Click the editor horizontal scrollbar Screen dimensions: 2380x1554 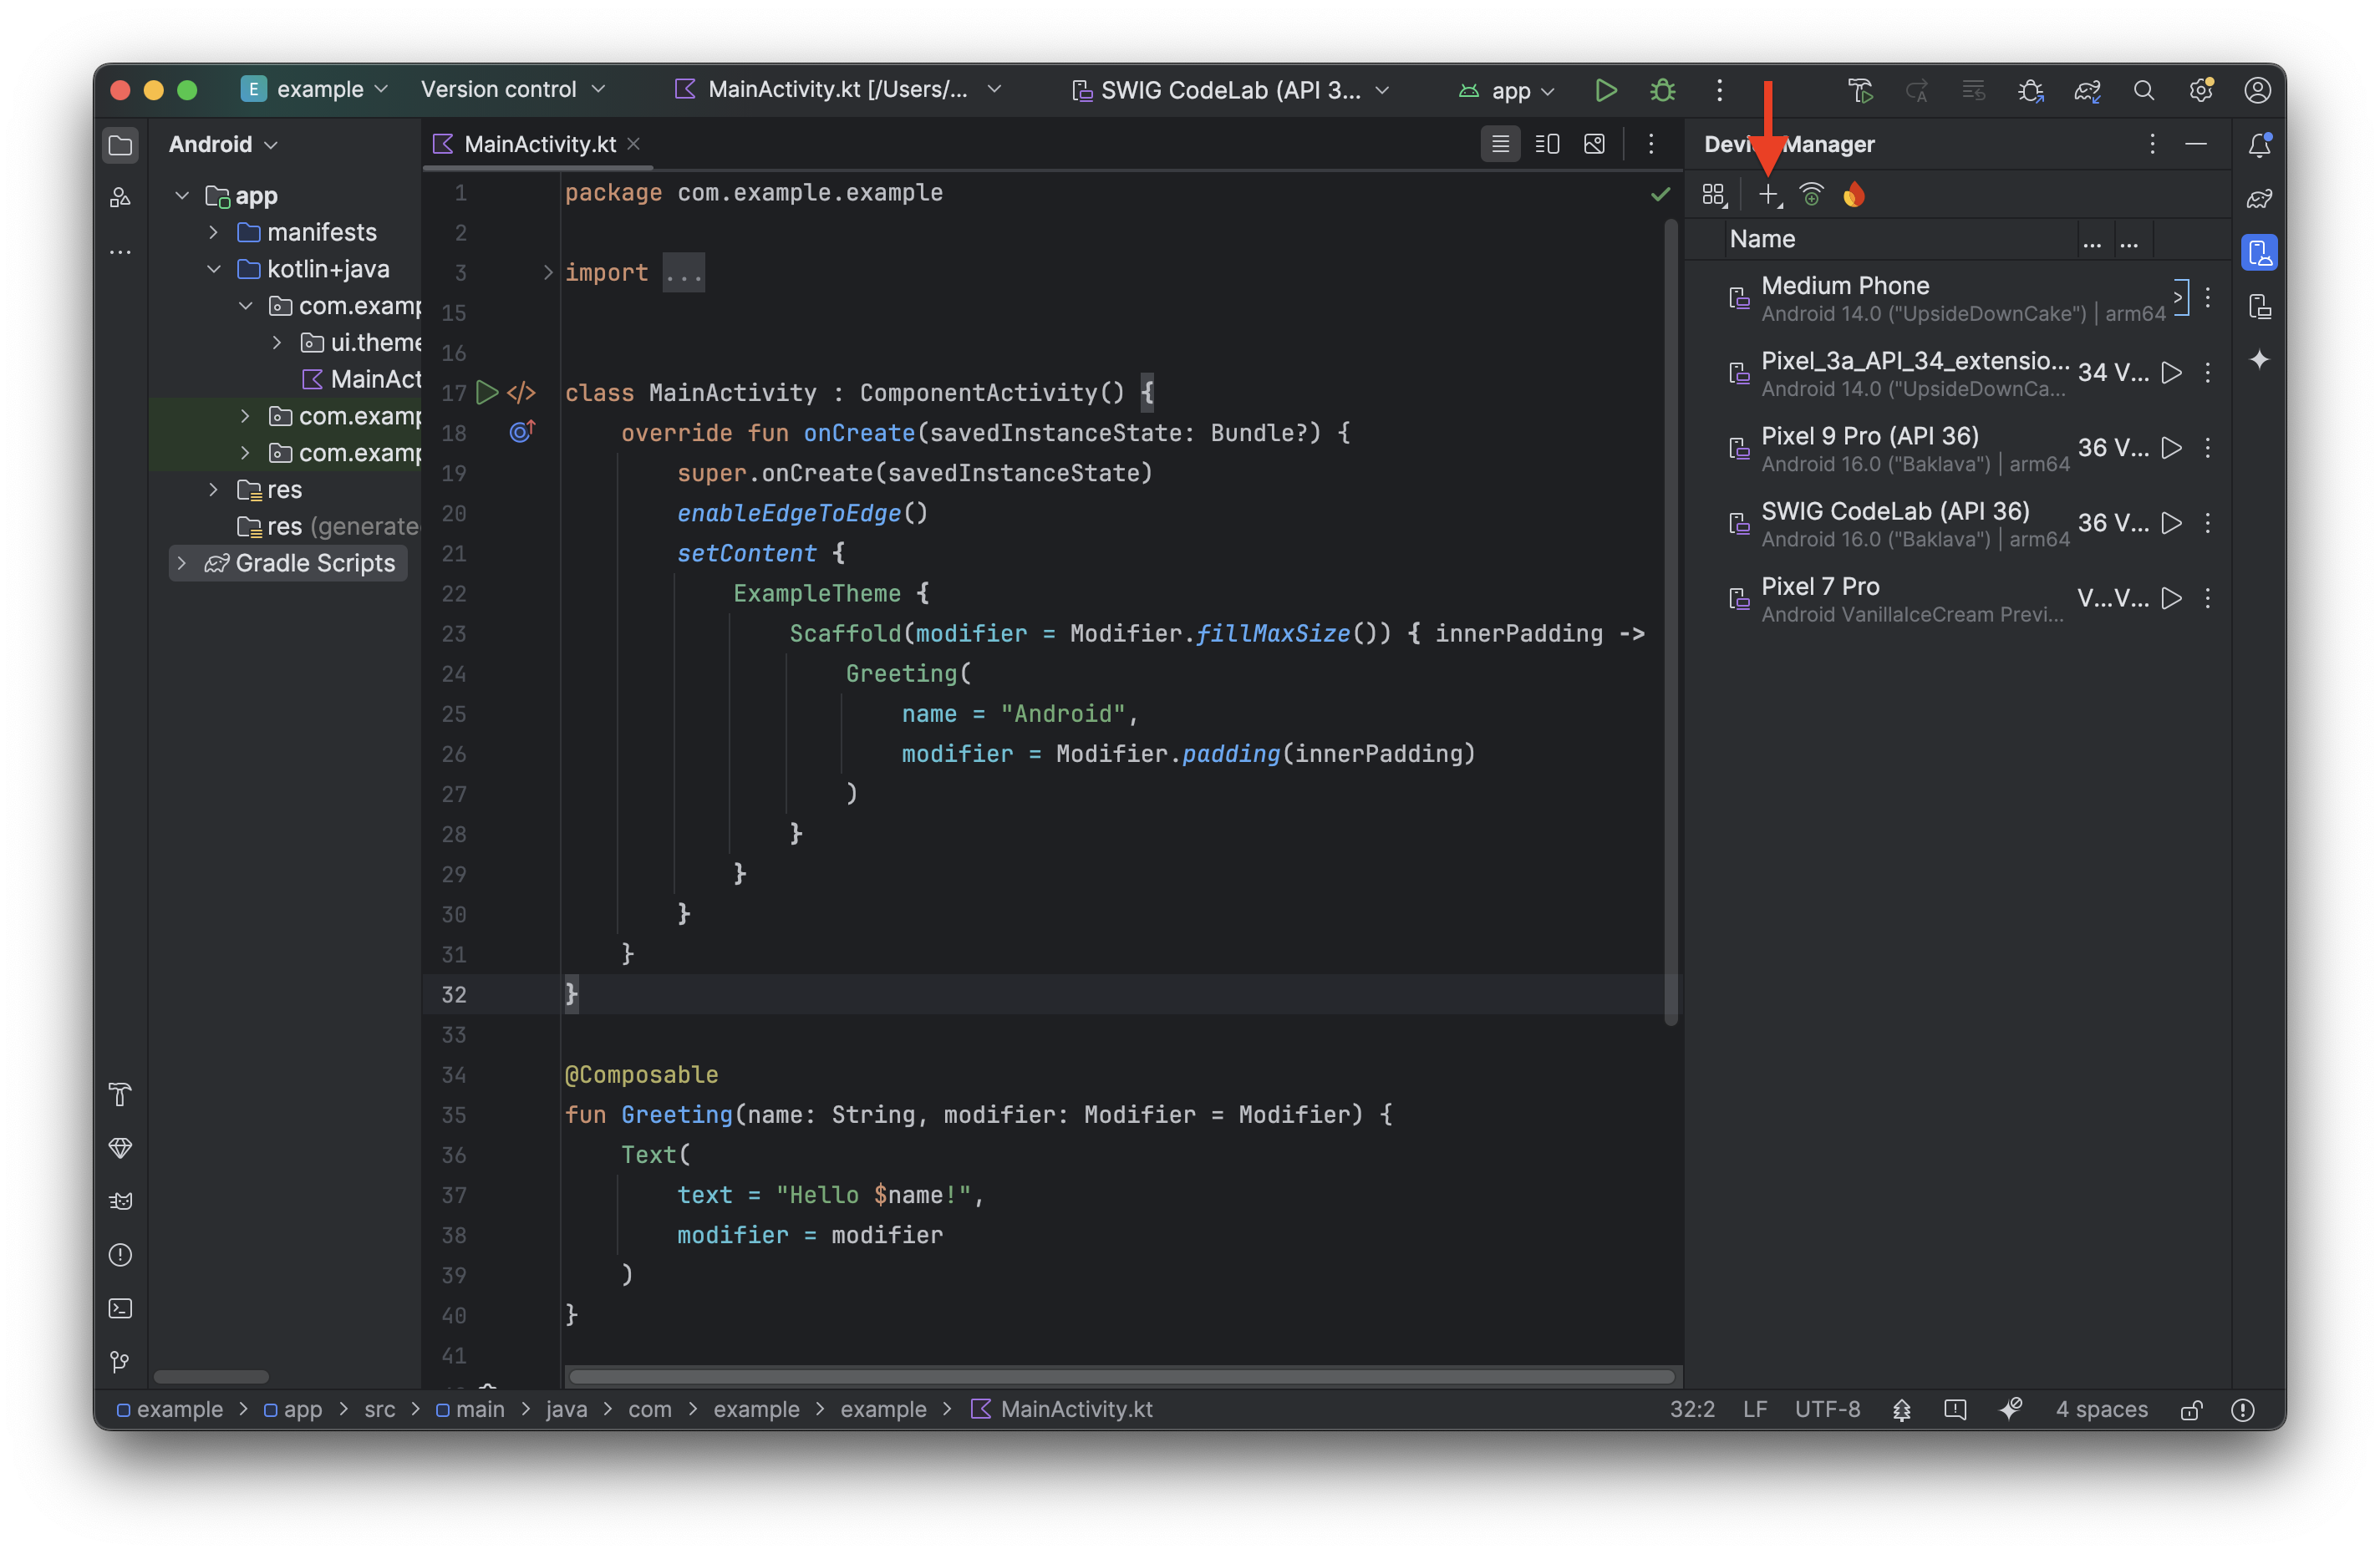[x=1120, y=1377]
